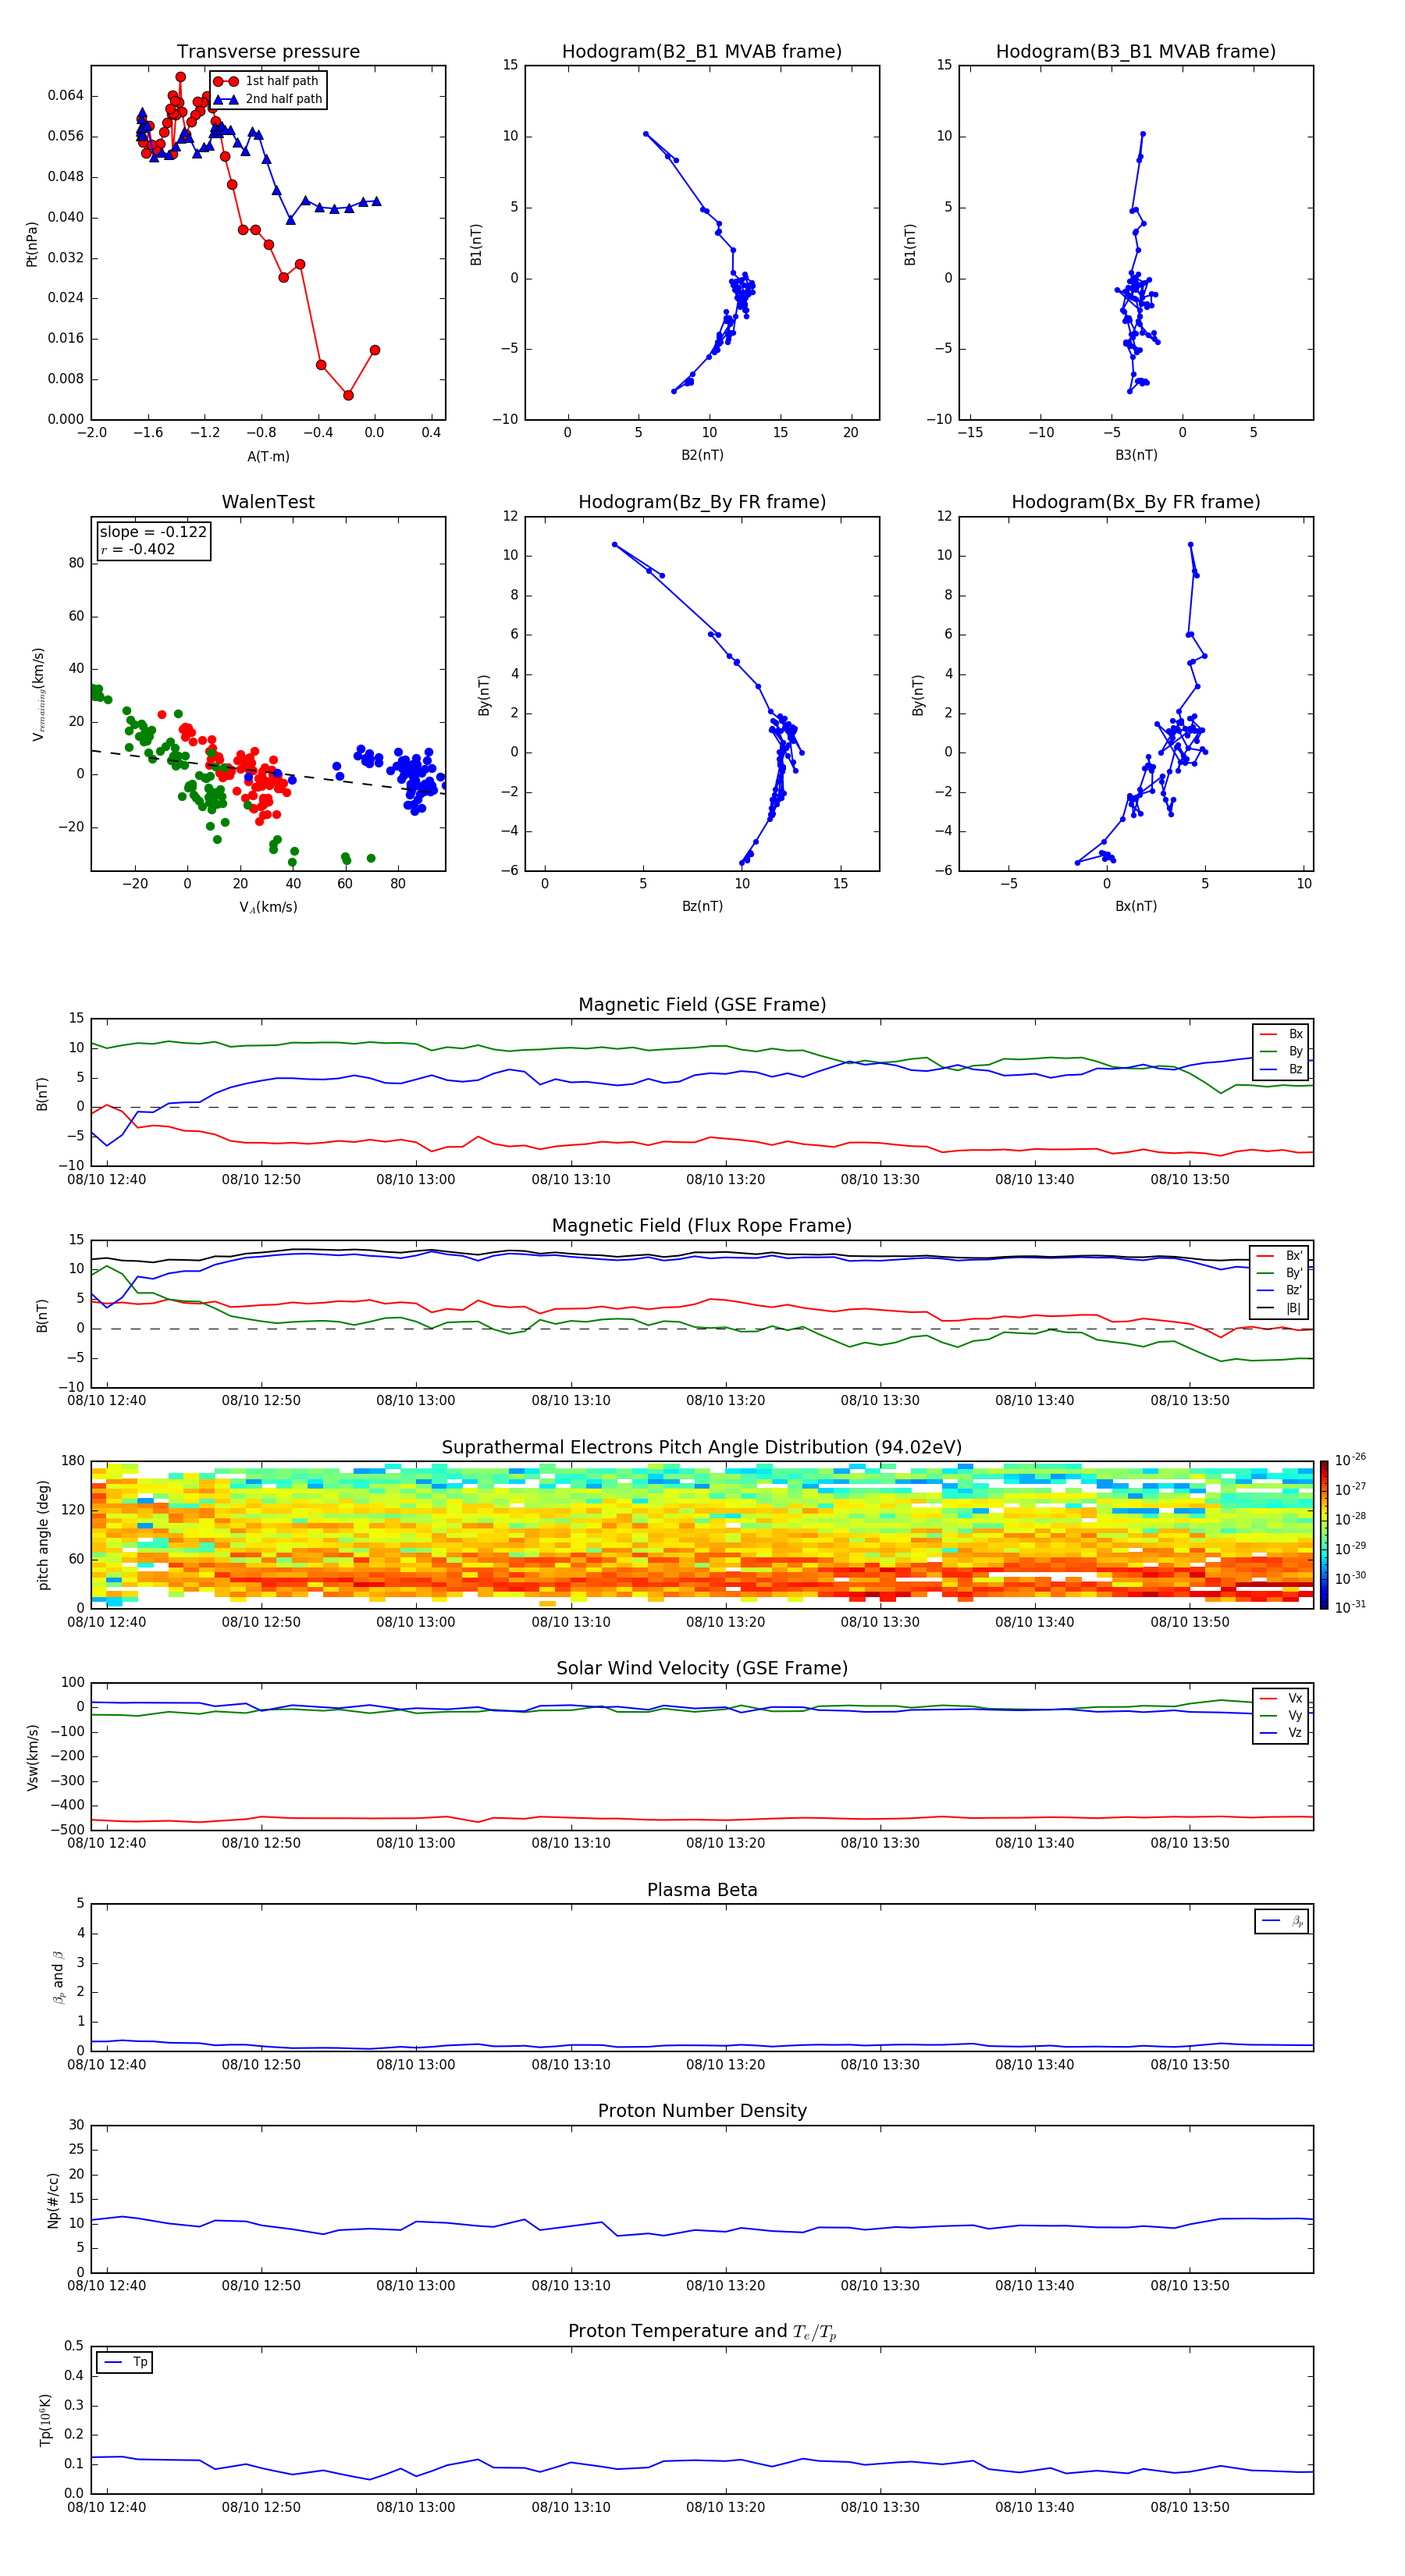This screenshot has height=2576, width=1405.
Task: Click the 'Hodogram(B2_B1 MVAB frame)' title
Action: pyautogui.click(x=702, y=51)
